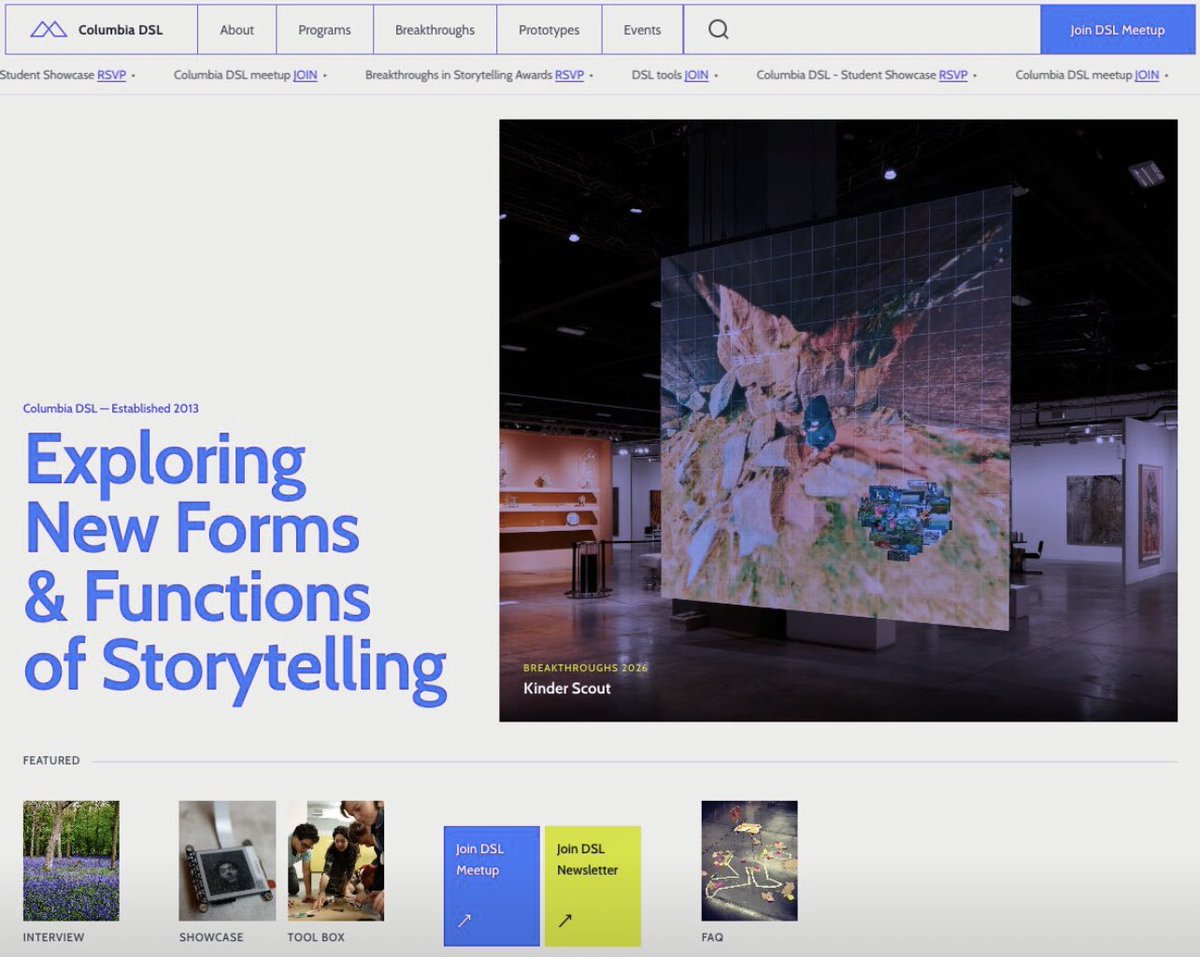
Task: Click arrow icon on Join DSL Meetup tile
Action: 464,921
